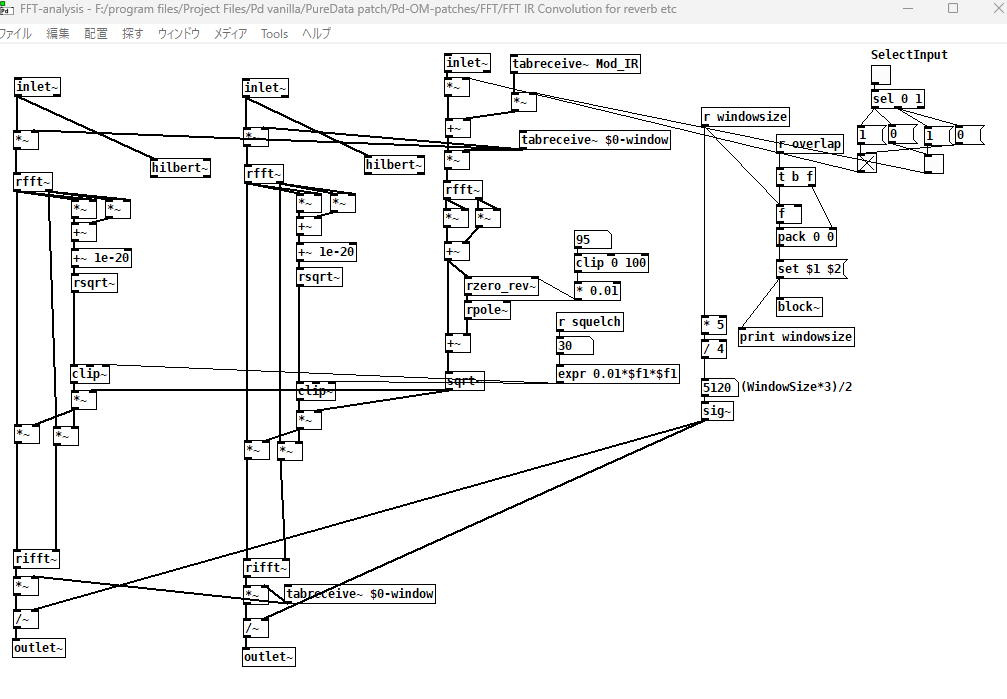
Task: Select the 'rpole~' filter object
Action: point(487,310)
